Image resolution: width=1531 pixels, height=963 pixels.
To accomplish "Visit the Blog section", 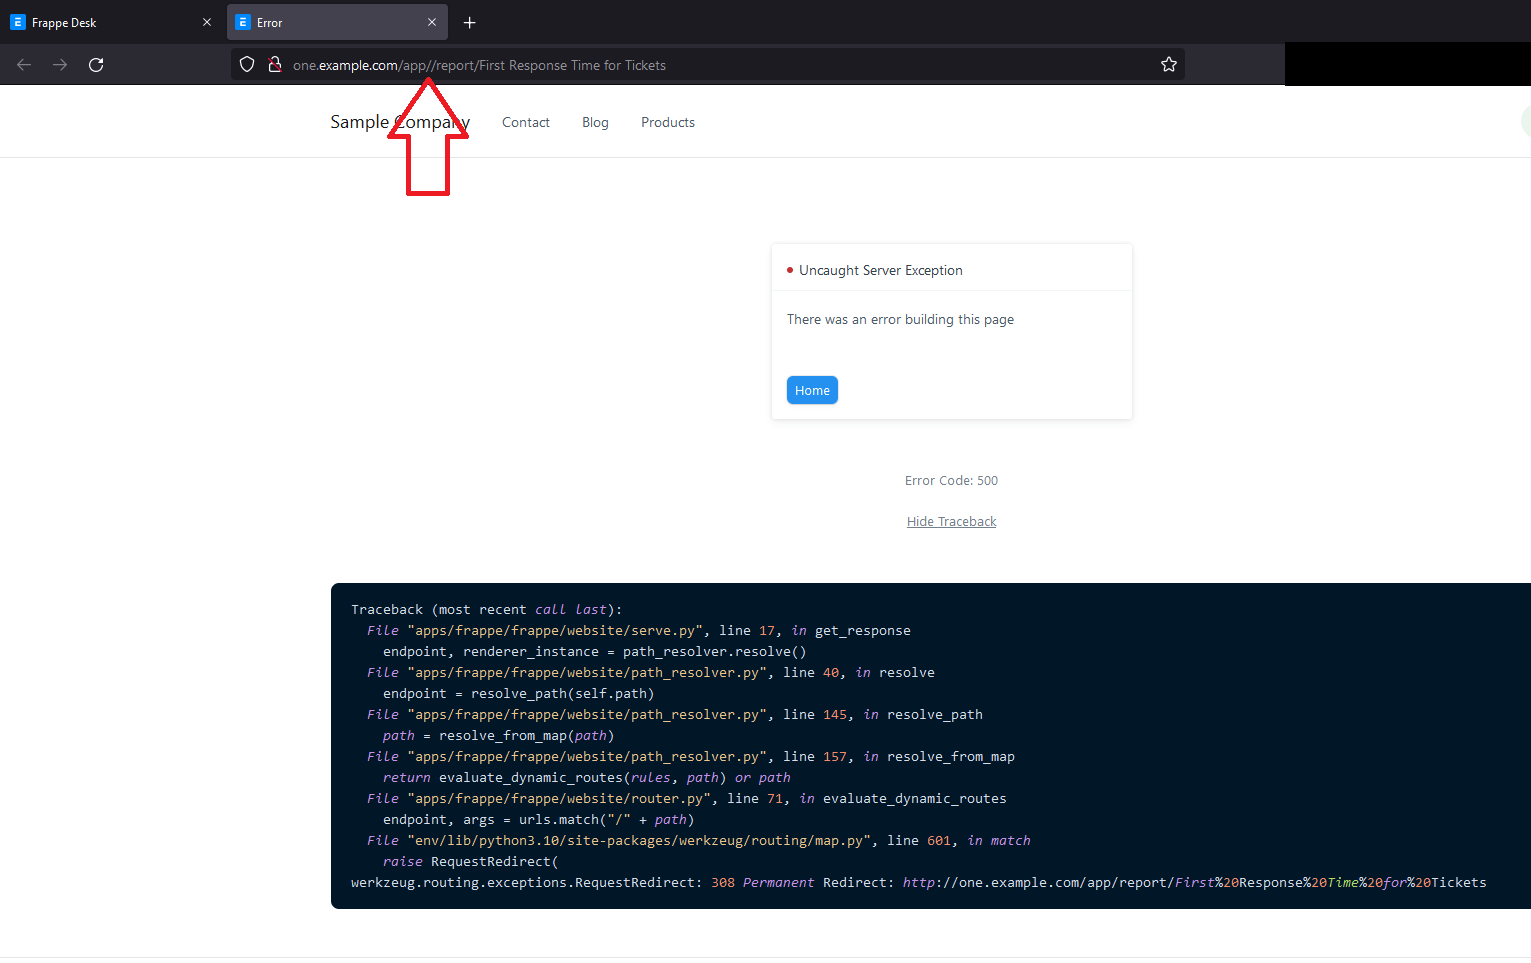I will [595, 122].
